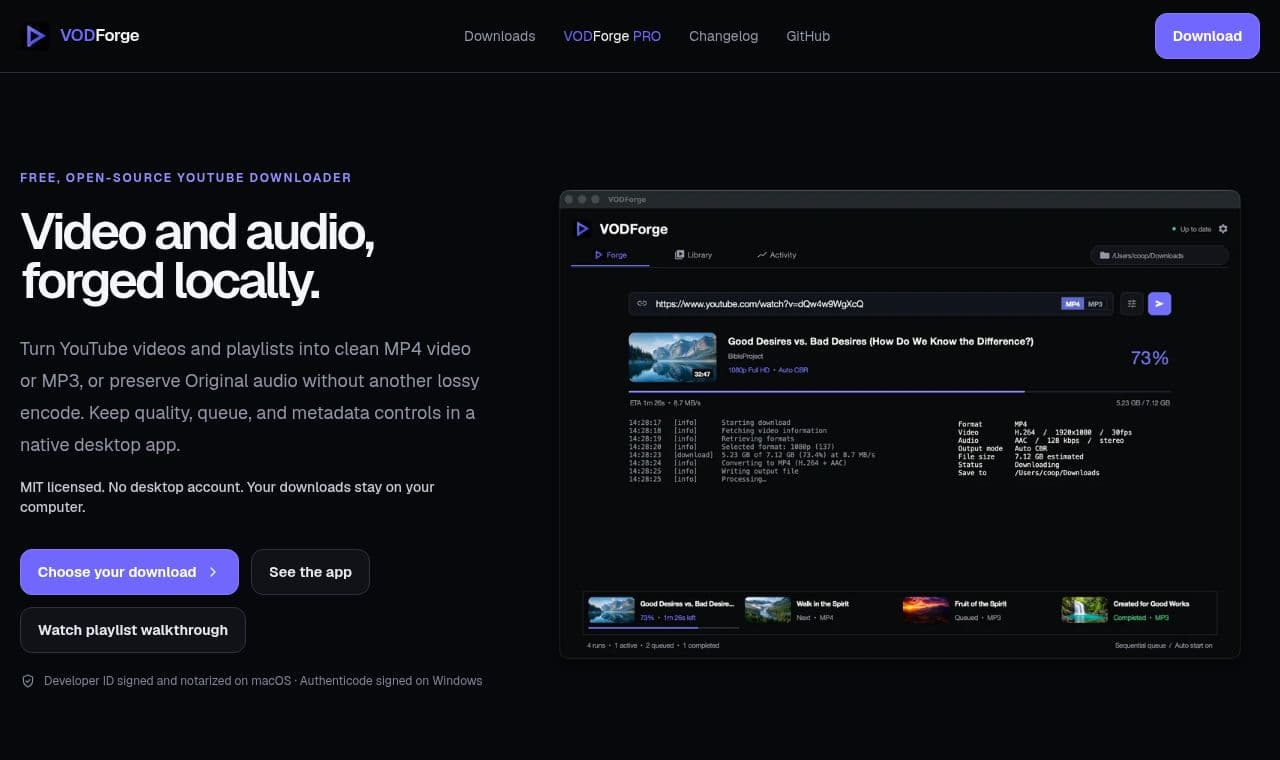Click the Created for Good Works queue thumbnail

[1085, 610]
